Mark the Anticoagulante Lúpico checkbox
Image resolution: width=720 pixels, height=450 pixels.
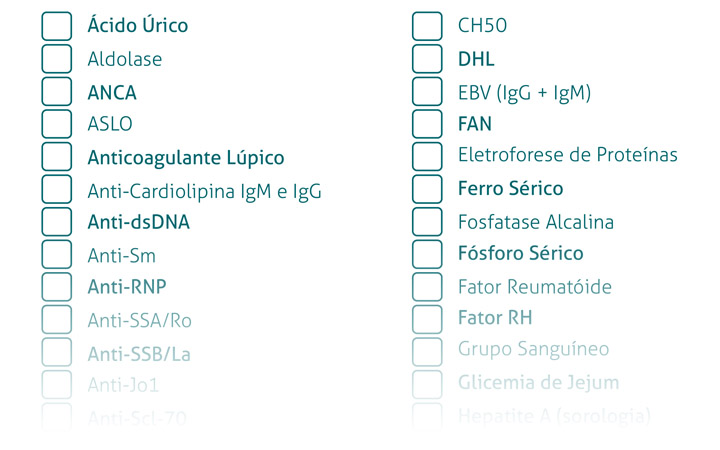56,157
